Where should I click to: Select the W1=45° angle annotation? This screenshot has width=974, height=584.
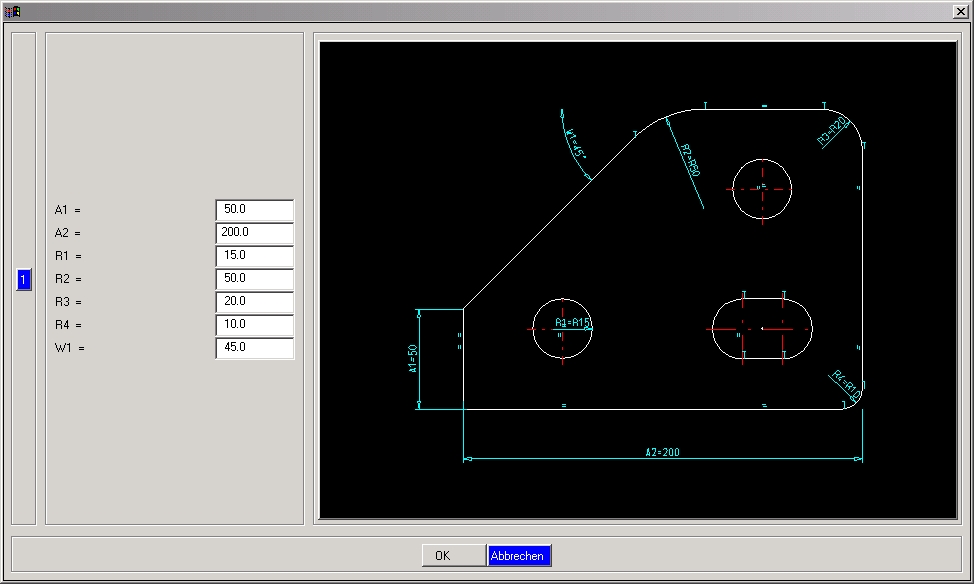pyautogui.click(x=575, y=144)
